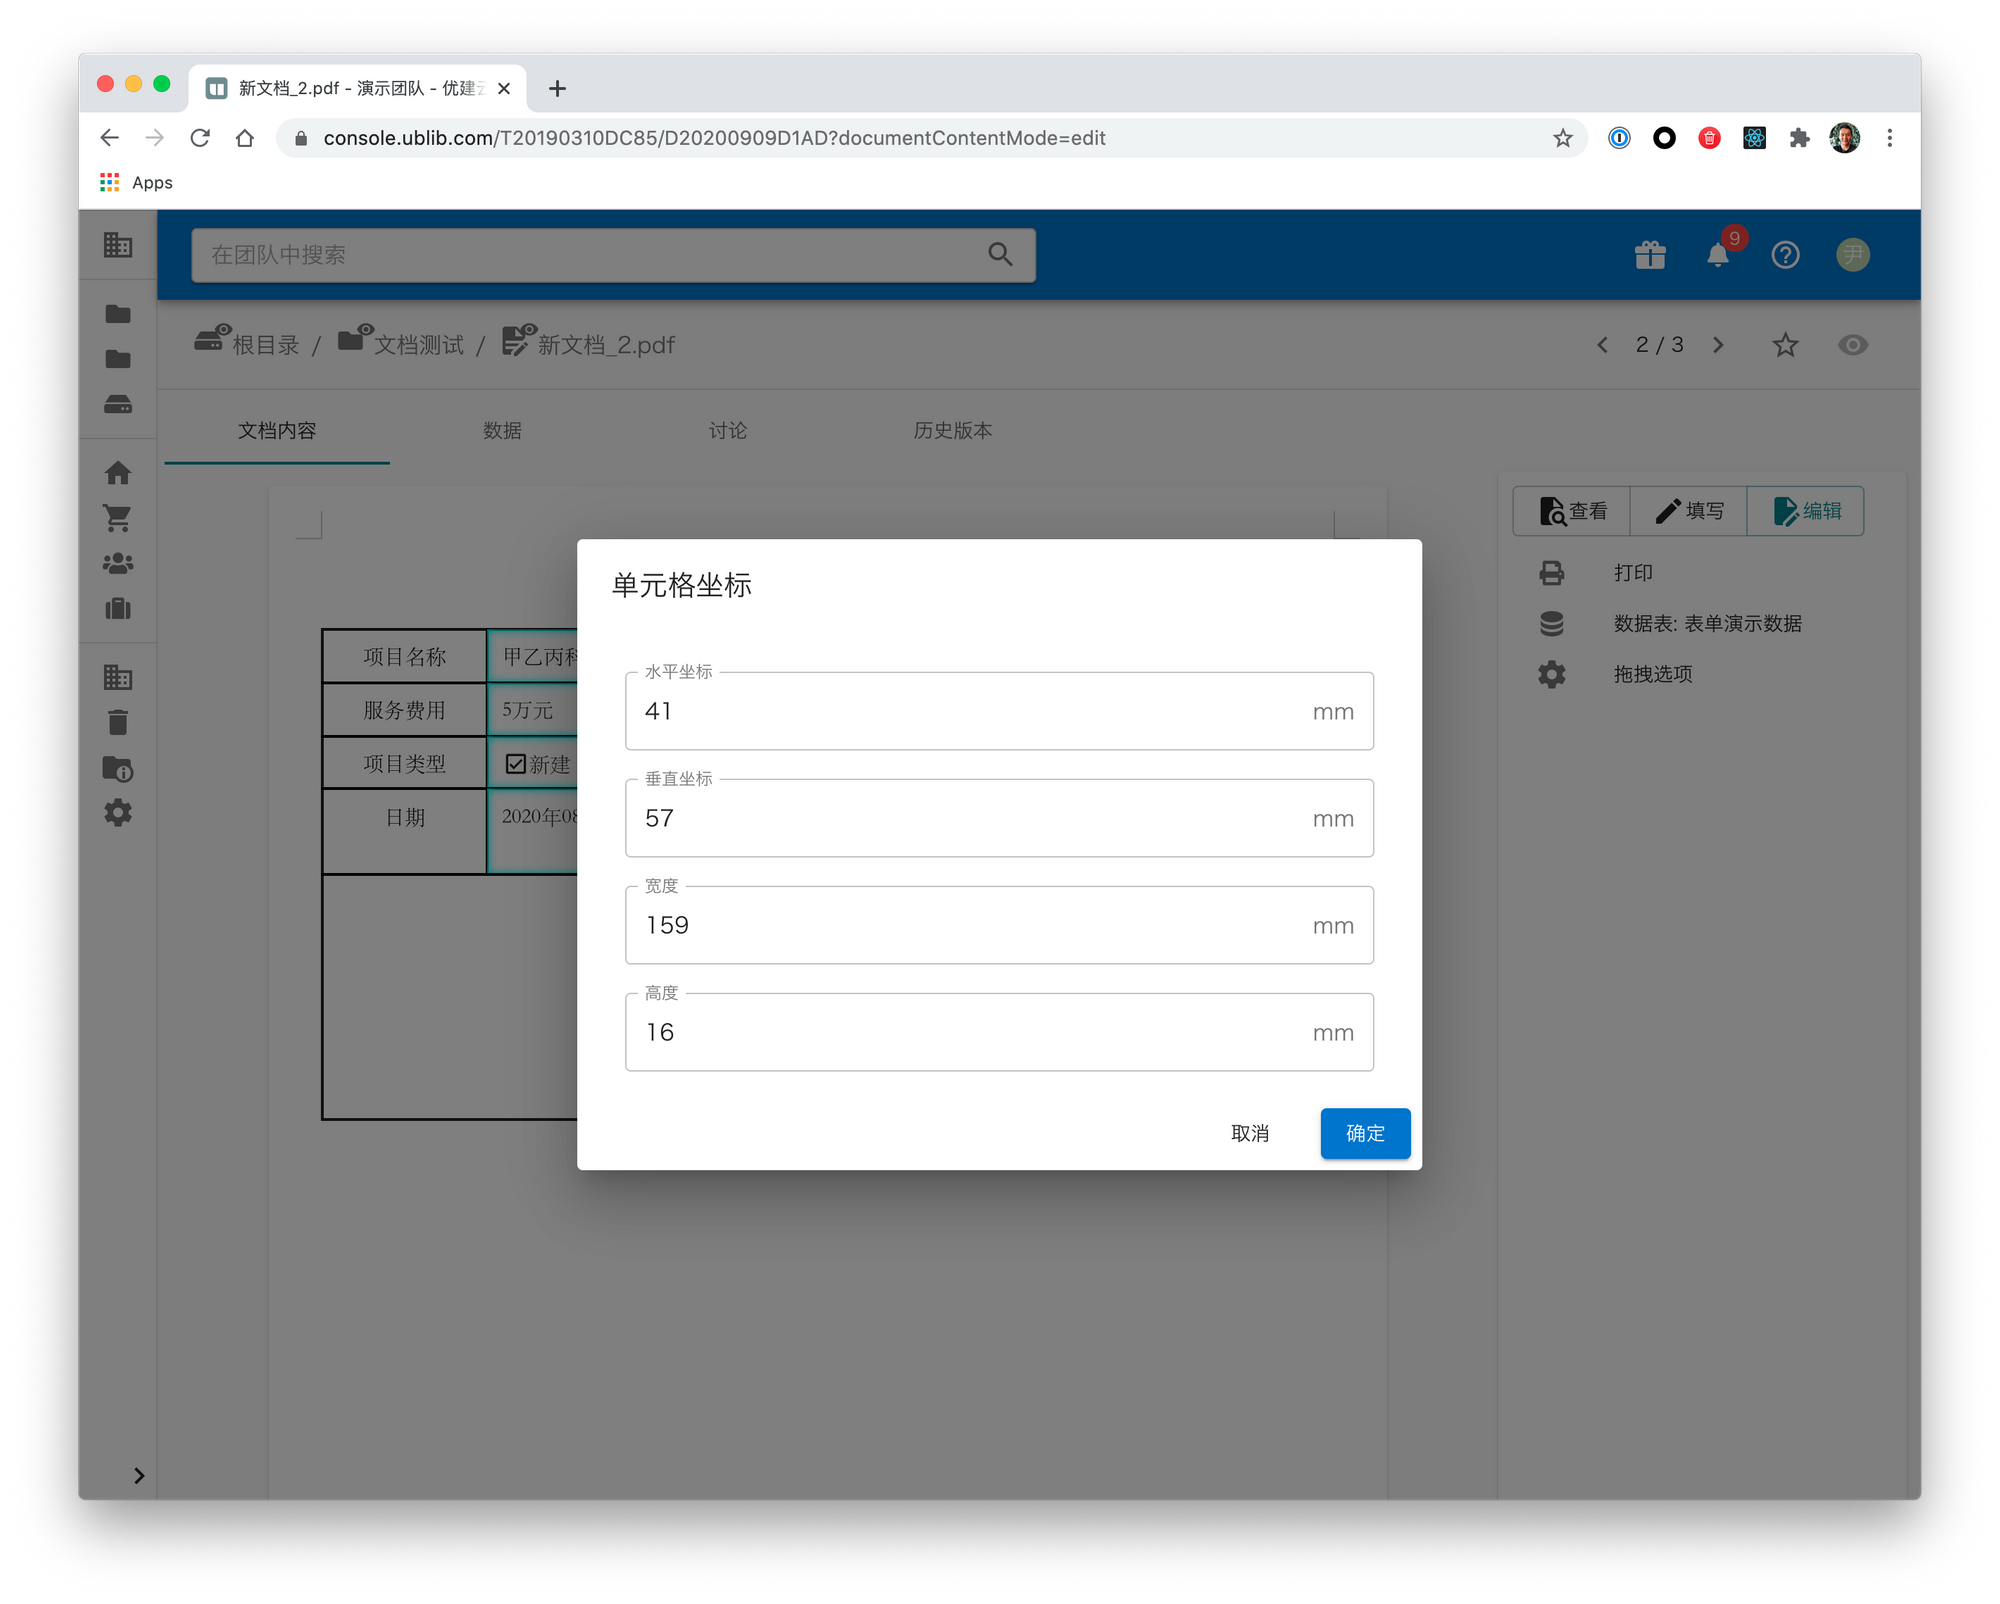Screen dimensions: 2000x1604
Task: Open drag options gear icon
Action: [1551, 674]
